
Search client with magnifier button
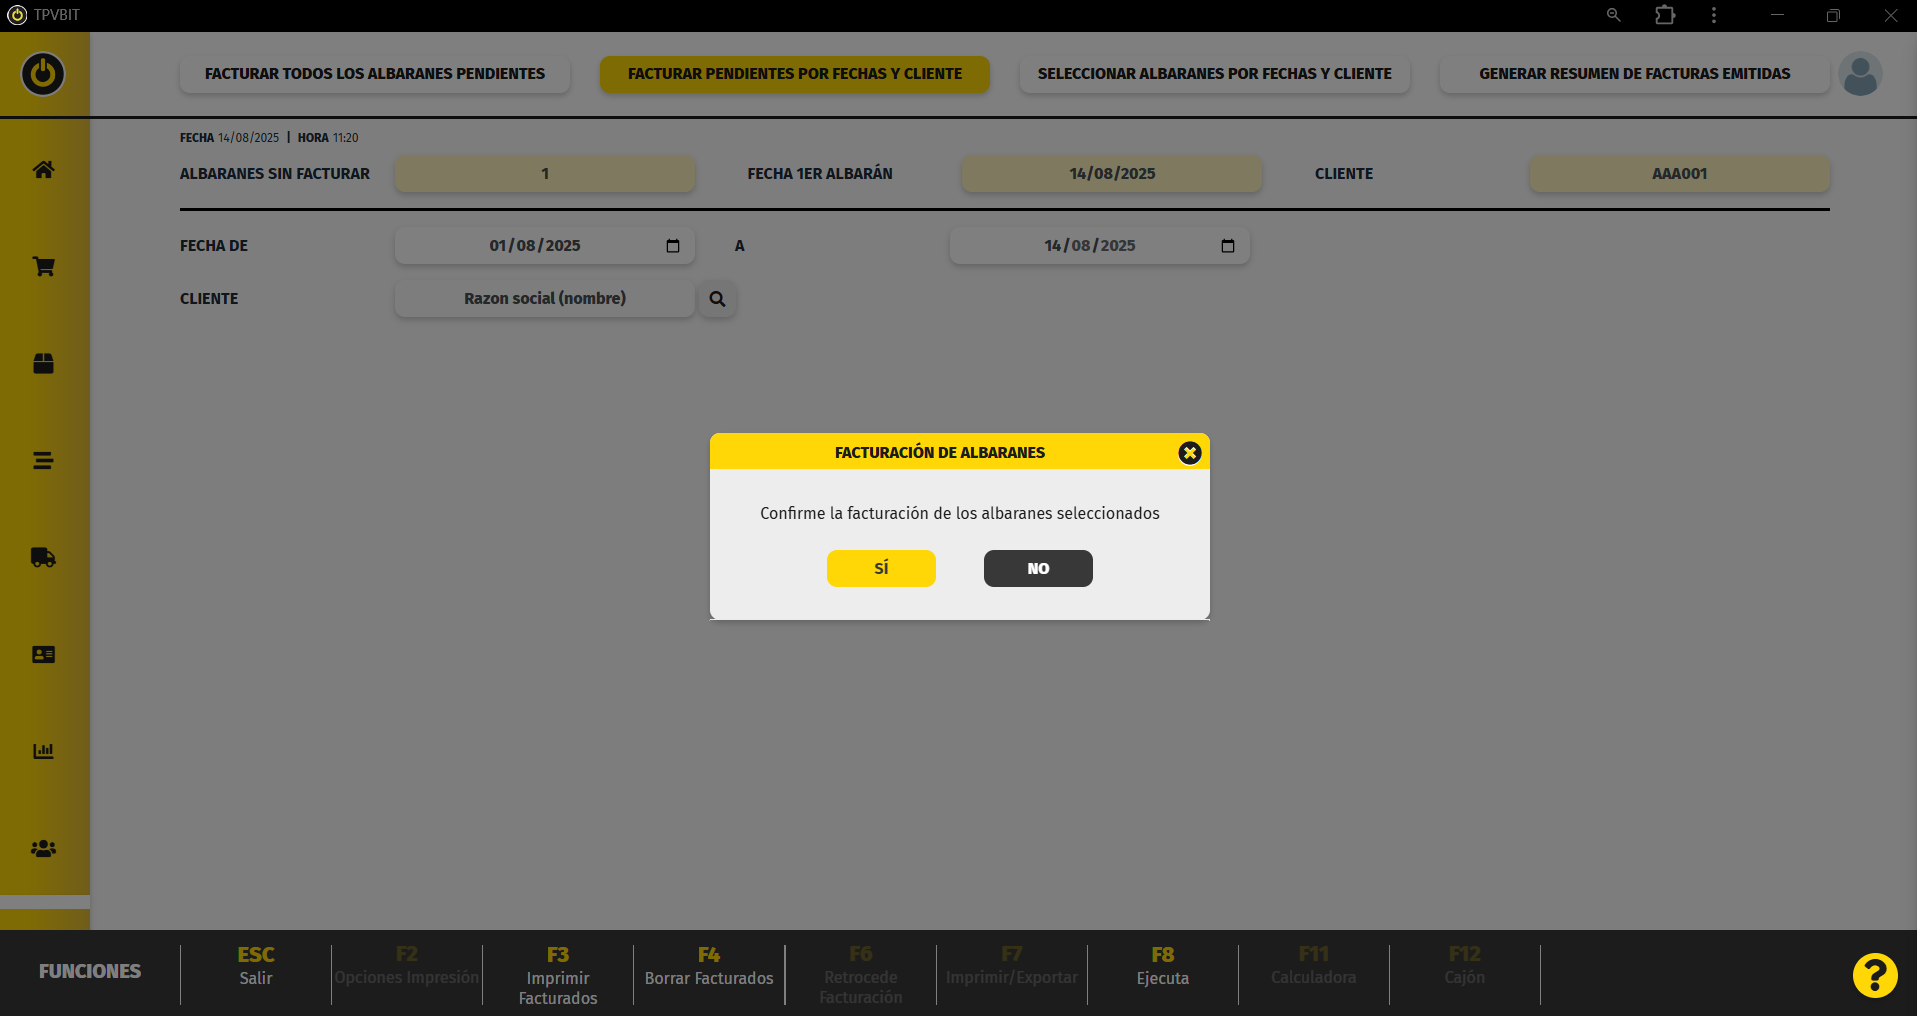717,299
